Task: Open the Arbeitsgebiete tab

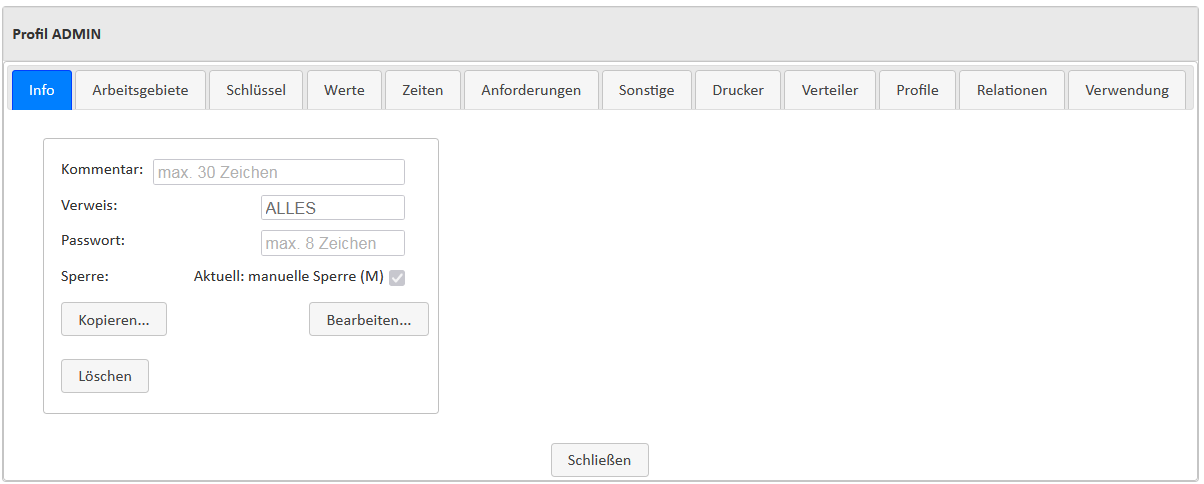Action: click(x=140, y=90)
